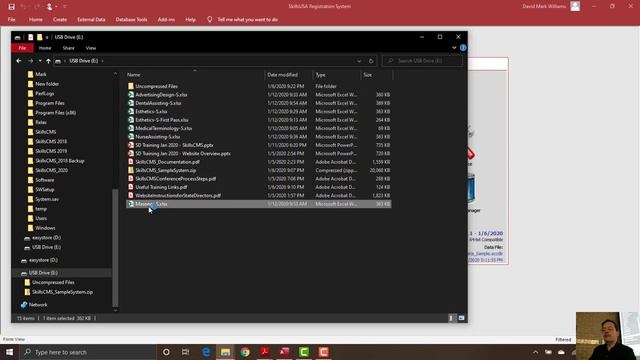Open Program Files (x86) in navigation pane
The height and width of the screenshot is (360, 640).
[x=56, y=113]
